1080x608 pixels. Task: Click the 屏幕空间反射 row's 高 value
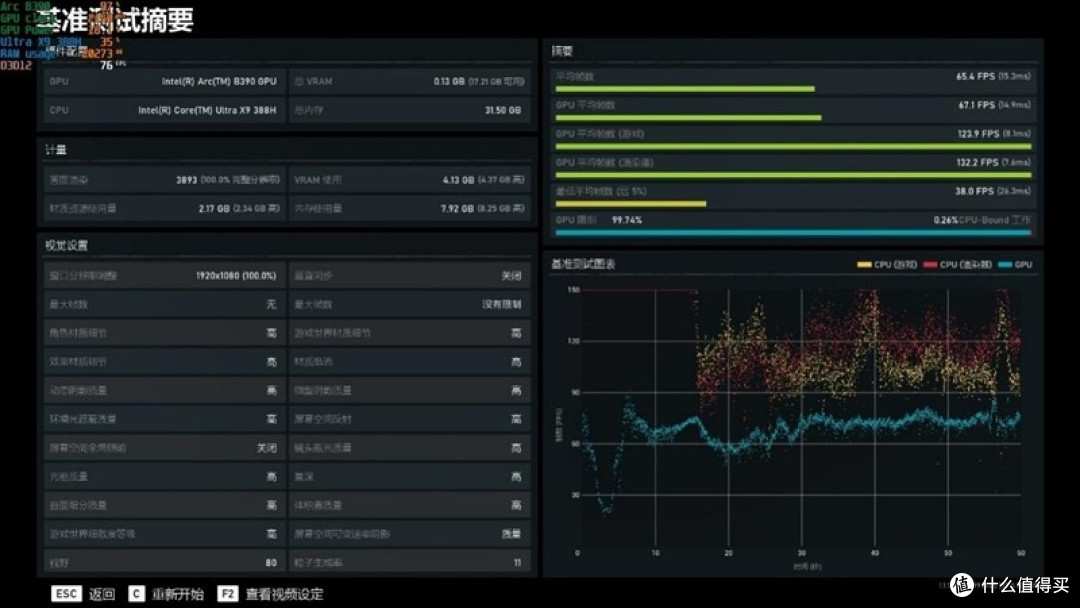516,419
